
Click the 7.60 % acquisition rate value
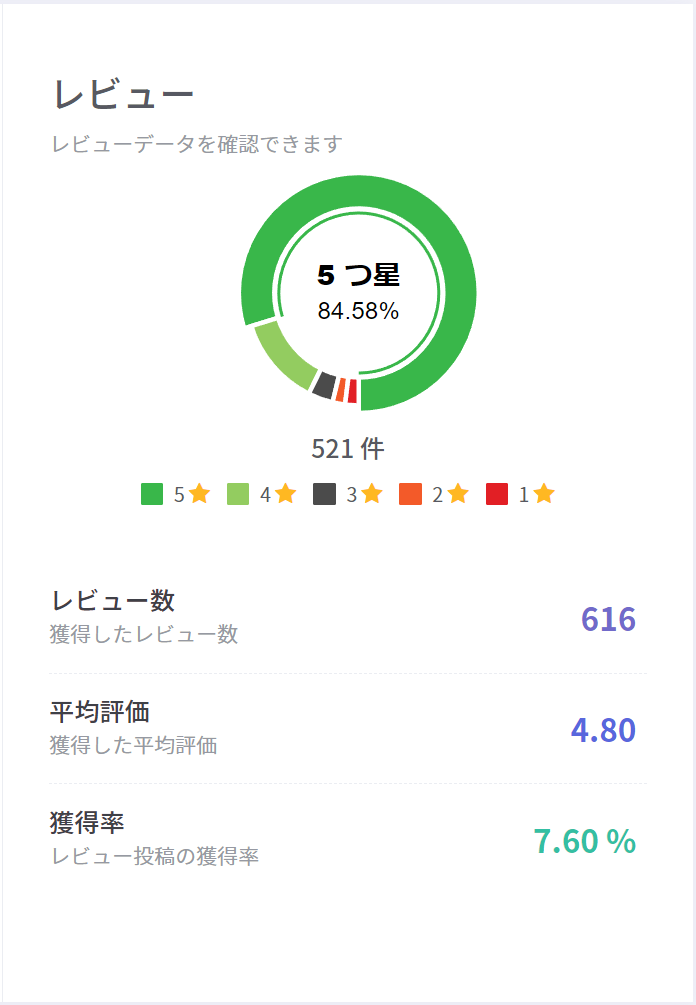(x=584, y=841)
